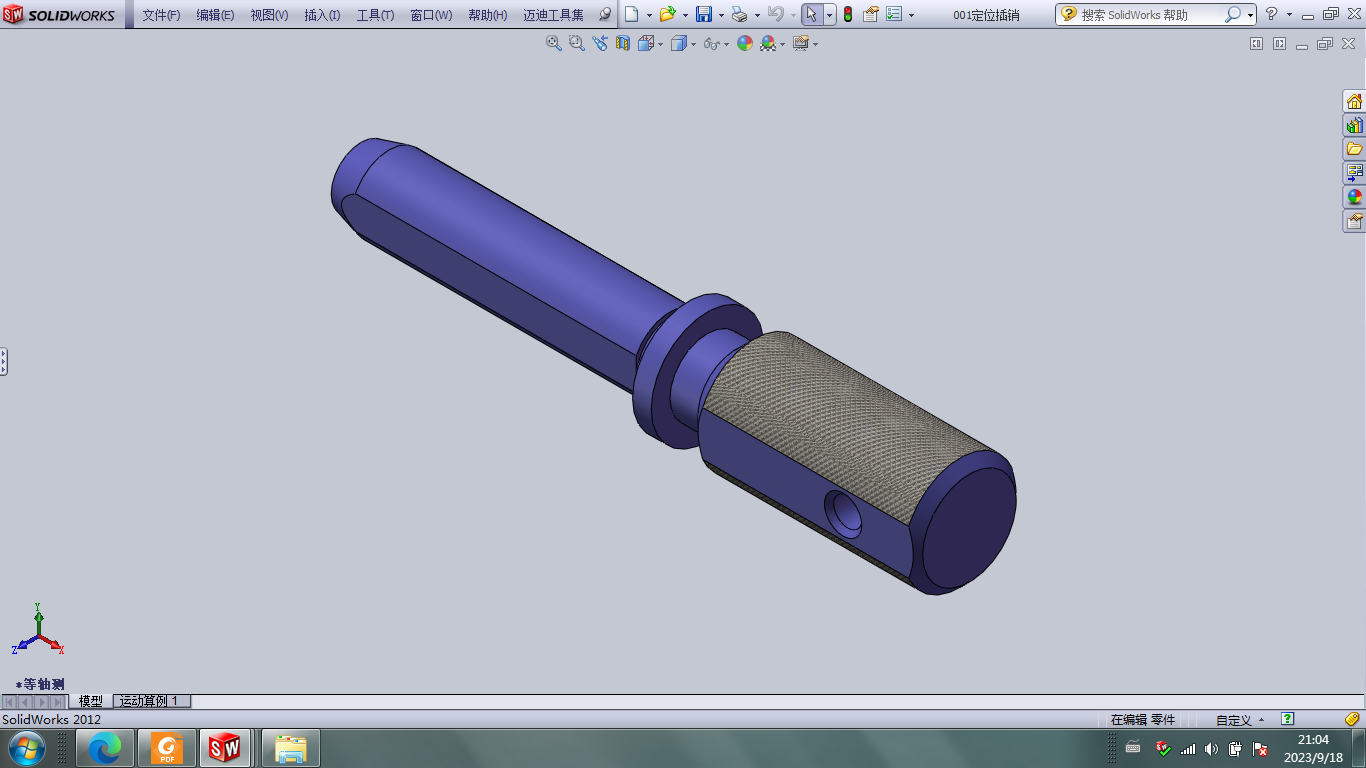This screenshot has height=768, width=1366.
Task: Click the View Orientation icon
Action: tap(645, 43)
